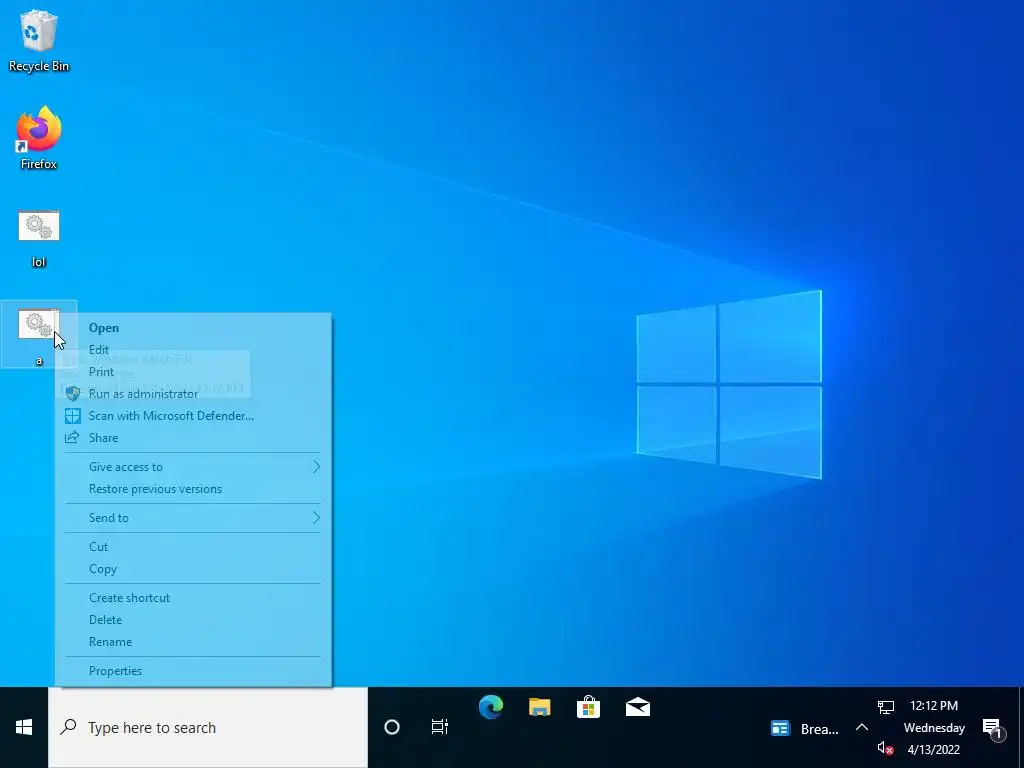Select Scan with Microsoft Defender
This screenshot has width=1024, height=768.
(x=193, y=416)
